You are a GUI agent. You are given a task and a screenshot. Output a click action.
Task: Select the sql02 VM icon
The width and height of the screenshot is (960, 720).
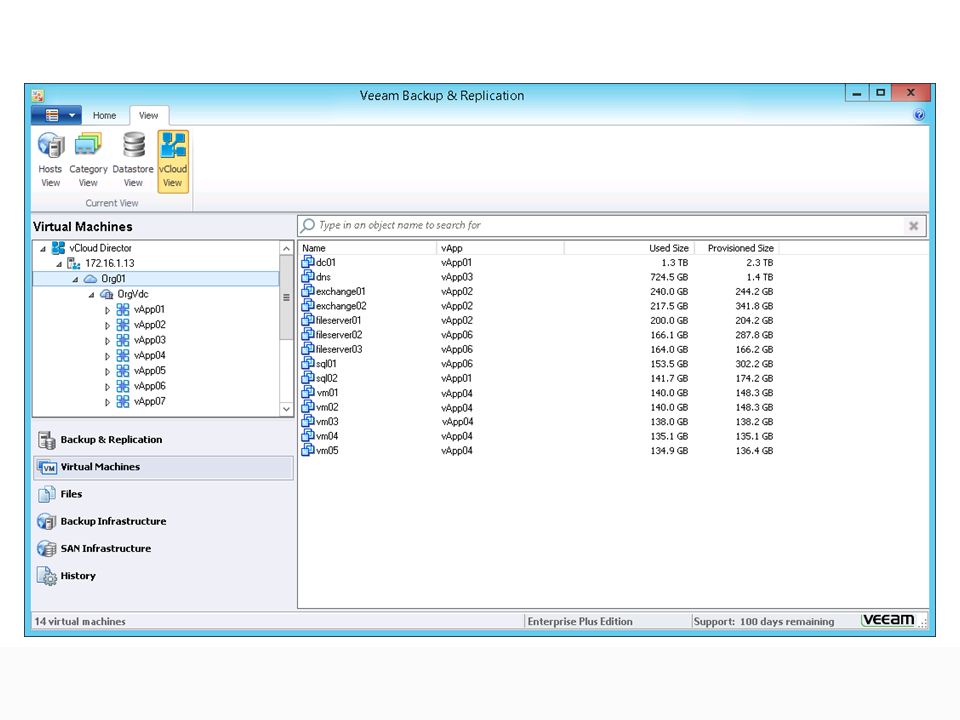pos(307,378)
